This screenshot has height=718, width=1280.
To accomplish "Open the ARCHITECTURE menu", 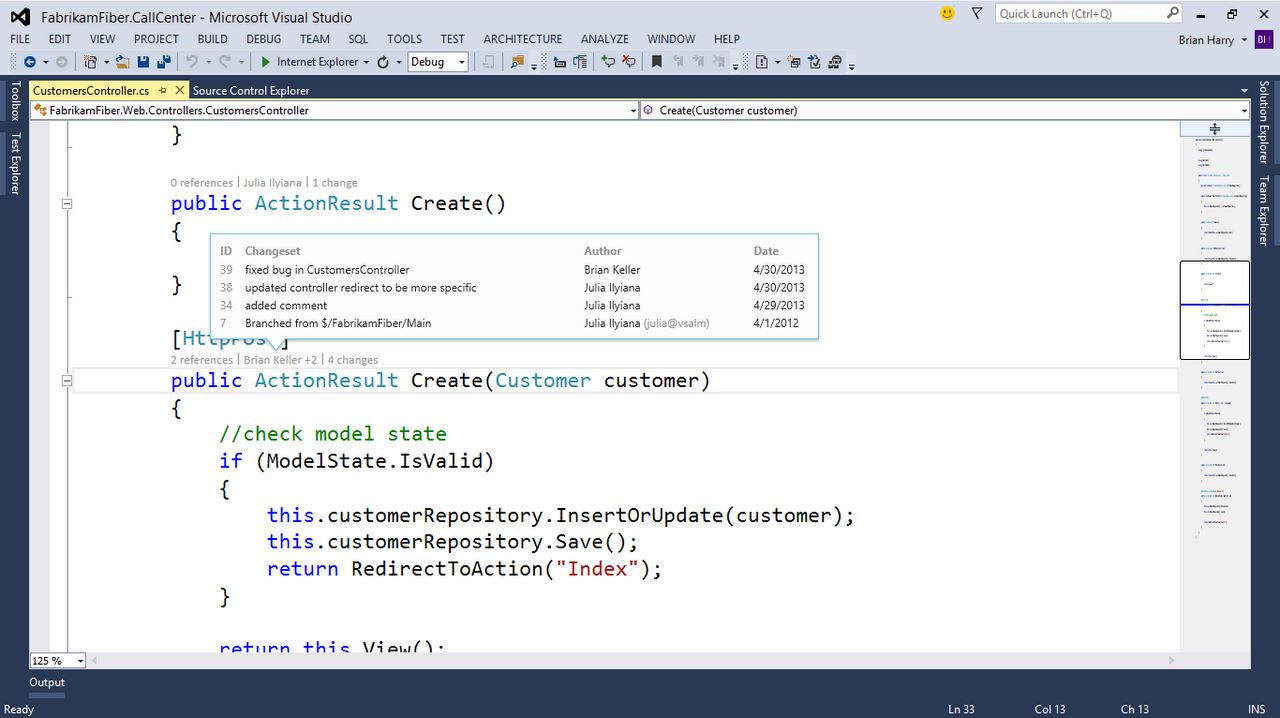I will tap(523, 39).
